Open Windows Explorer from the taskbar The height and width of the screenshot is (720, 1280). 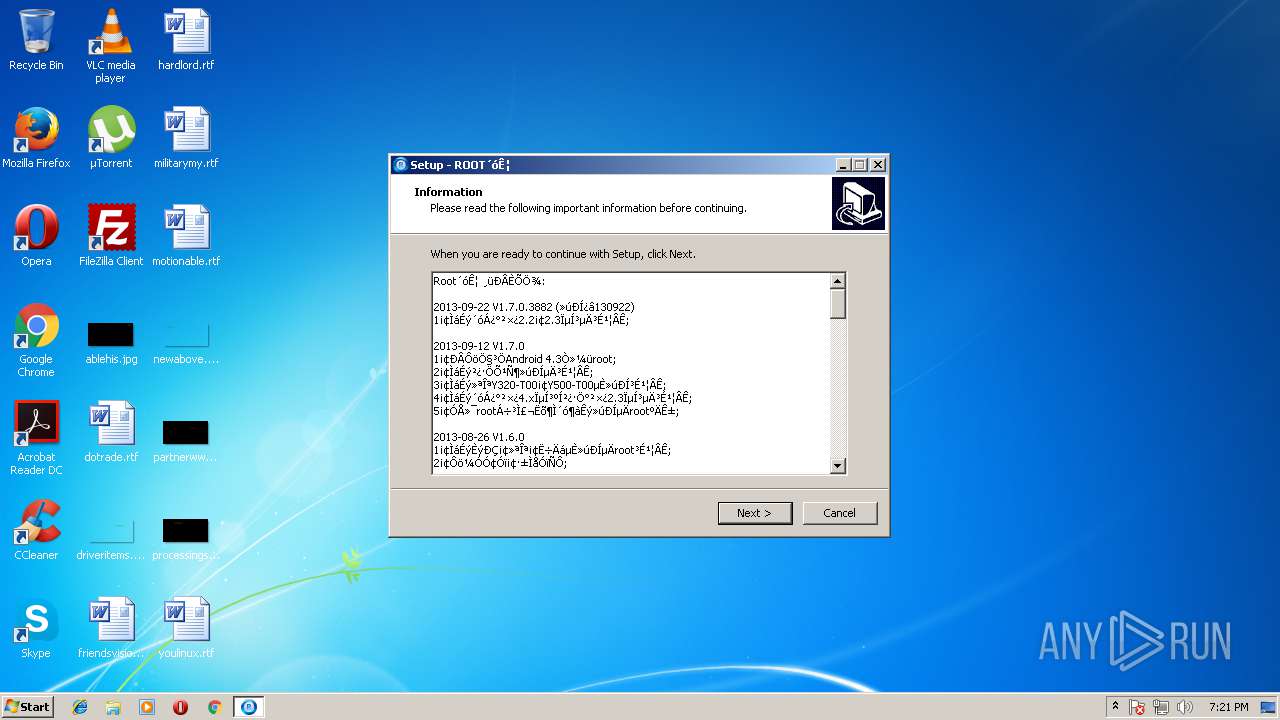click(113, 707)
